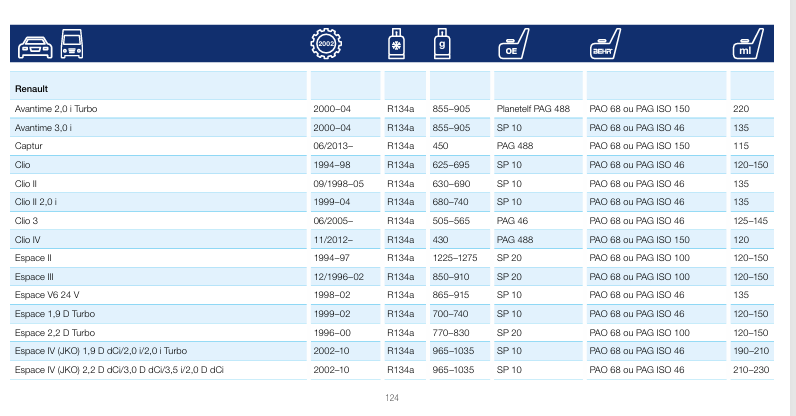796x416 pixels.
Task: Click the PAG 46 oil cell for Clio 3
Action: pyautogui.click(x=512, y=221)
